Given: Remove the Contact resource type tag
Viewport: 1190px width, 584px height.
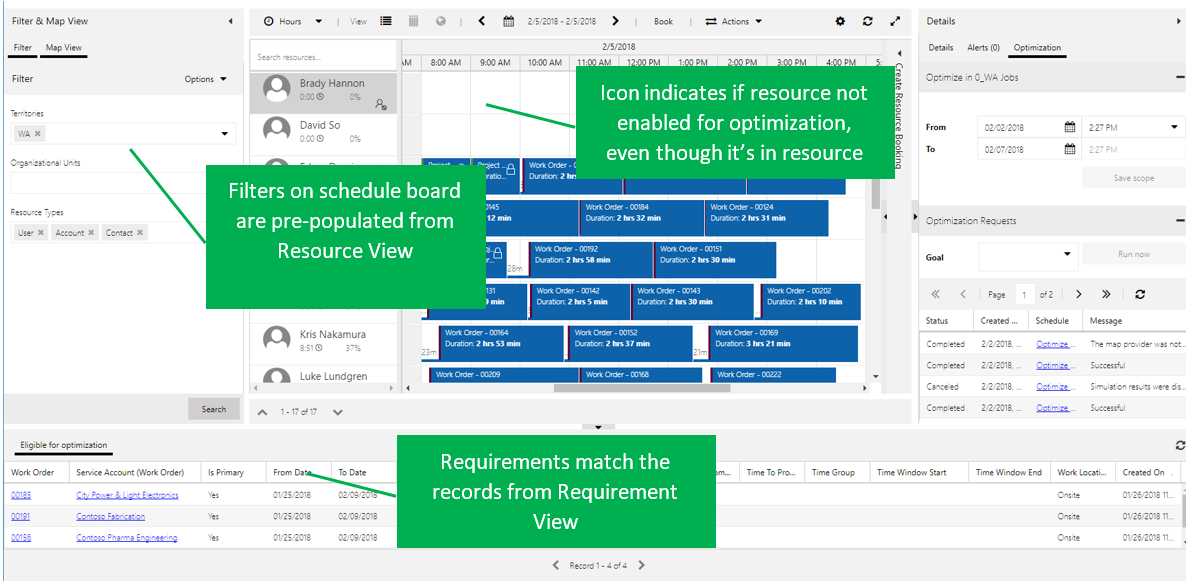Looking at the screenshot, I should (140, 233).
